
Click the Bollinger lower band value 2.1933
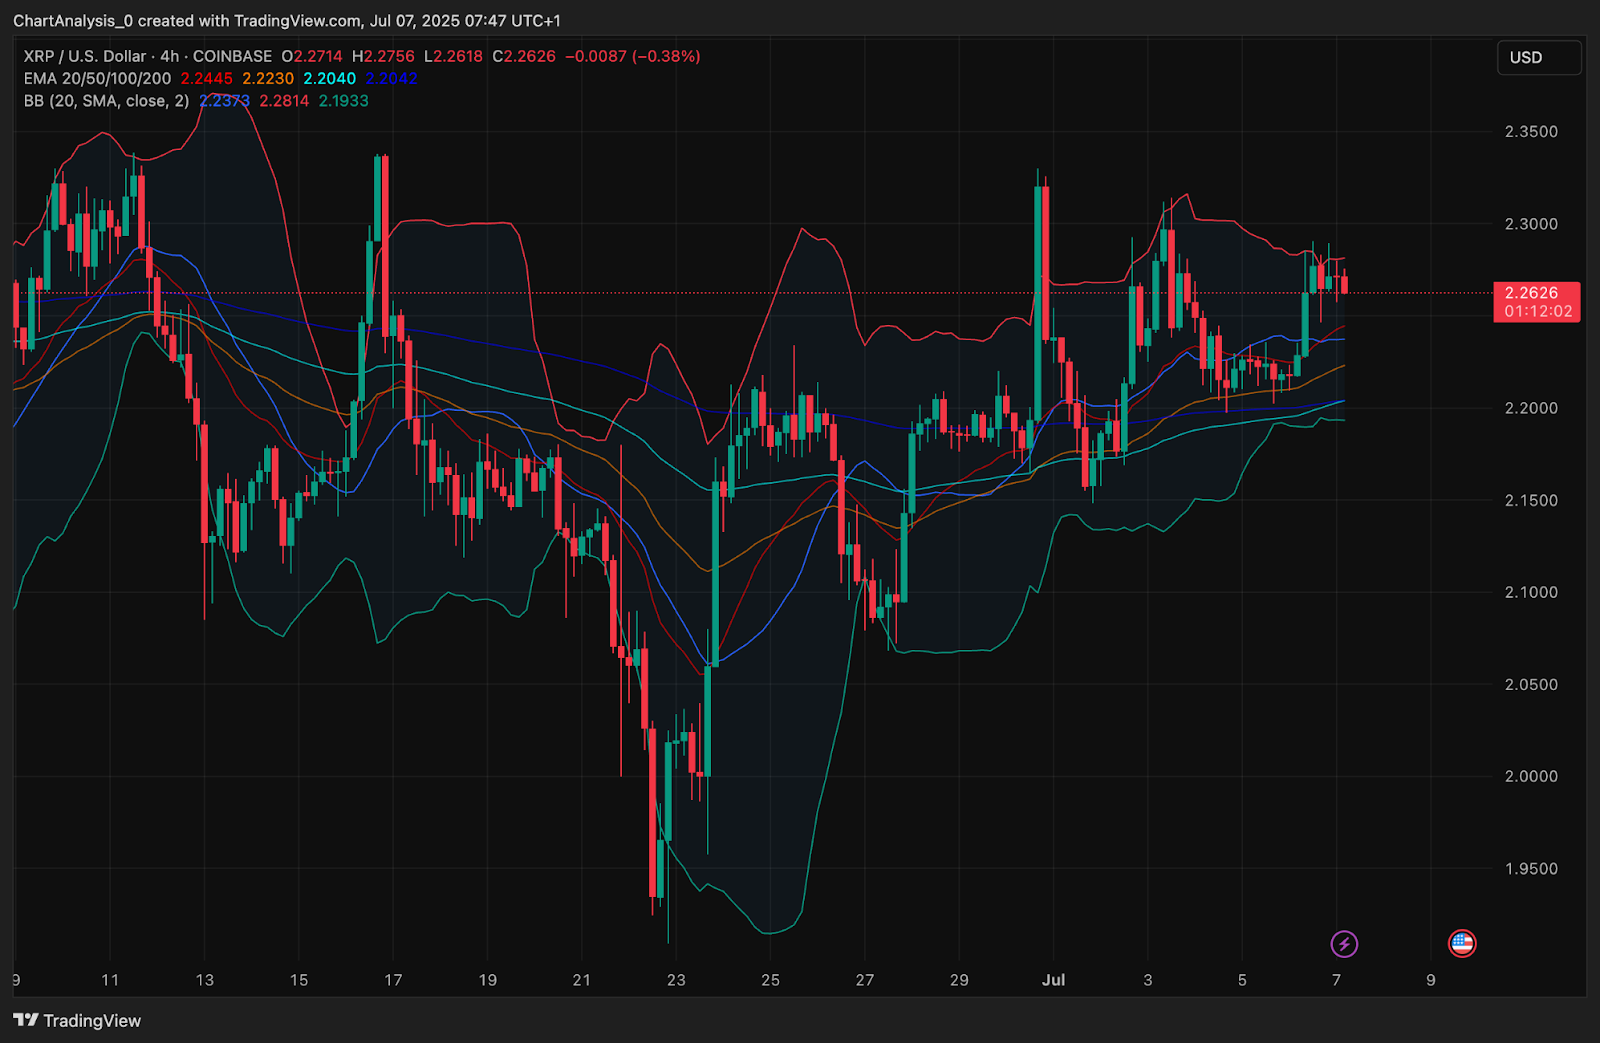tap(343, 101)
